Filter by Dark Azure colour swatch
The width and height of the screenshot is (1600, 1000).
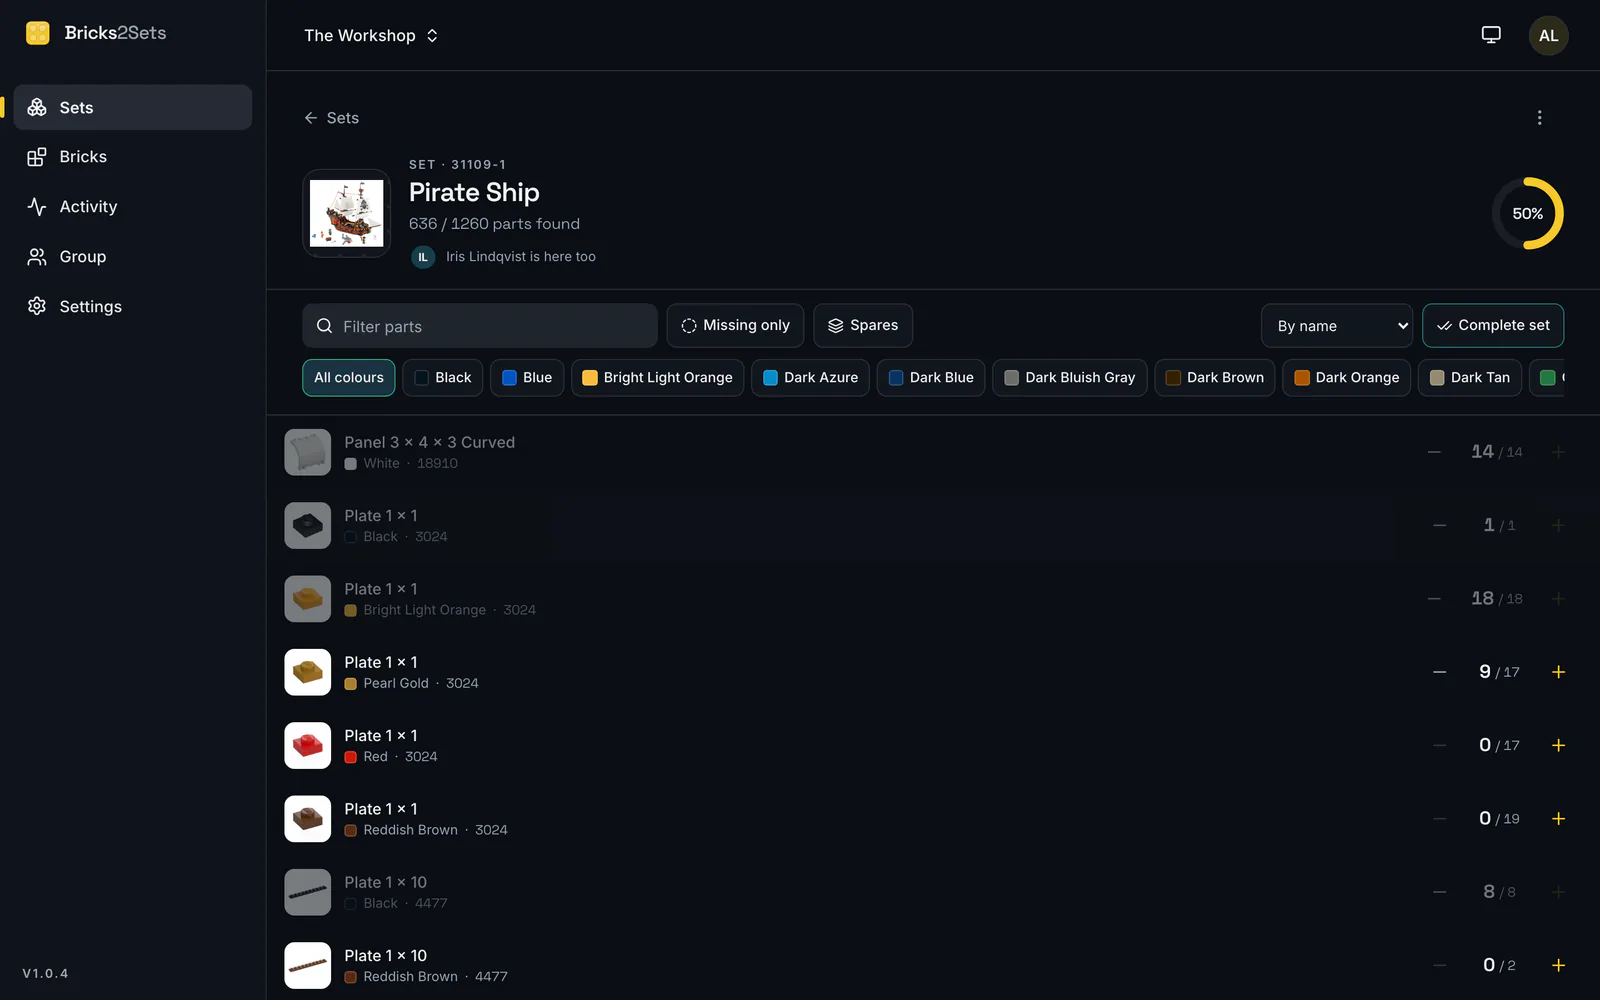[x=810, y=378]
